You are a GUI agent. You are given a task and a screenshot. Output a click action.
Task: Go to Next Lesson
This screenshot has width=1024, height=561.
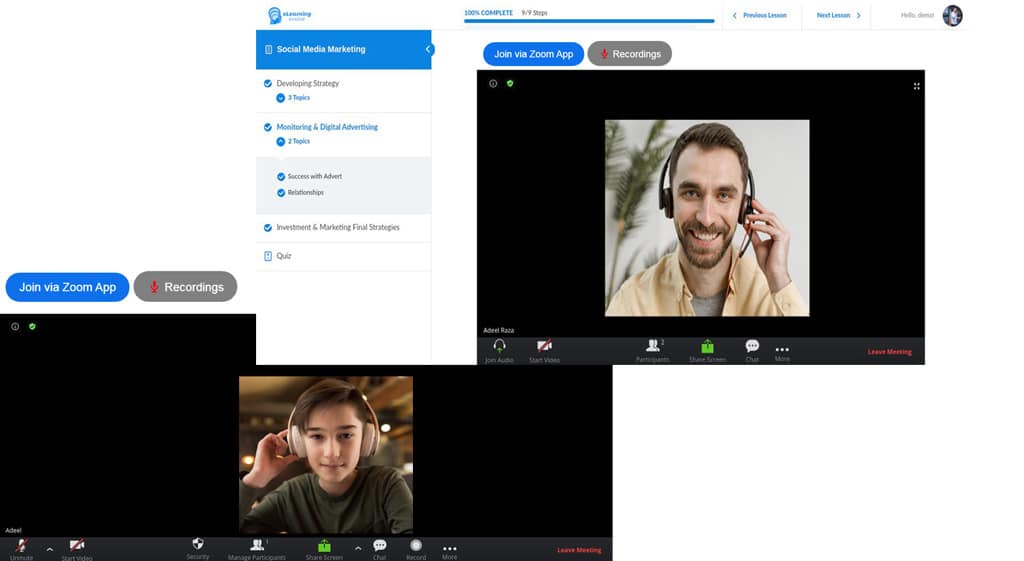838,15
